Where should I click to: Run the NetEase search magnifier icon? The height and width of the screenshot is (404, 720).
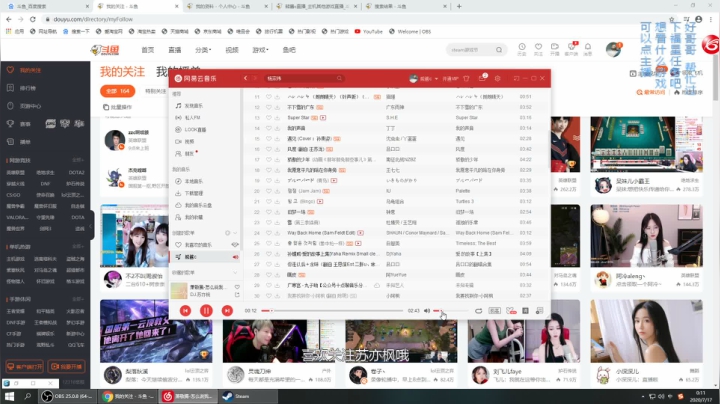pyautogui.click(x=339, y=79)
